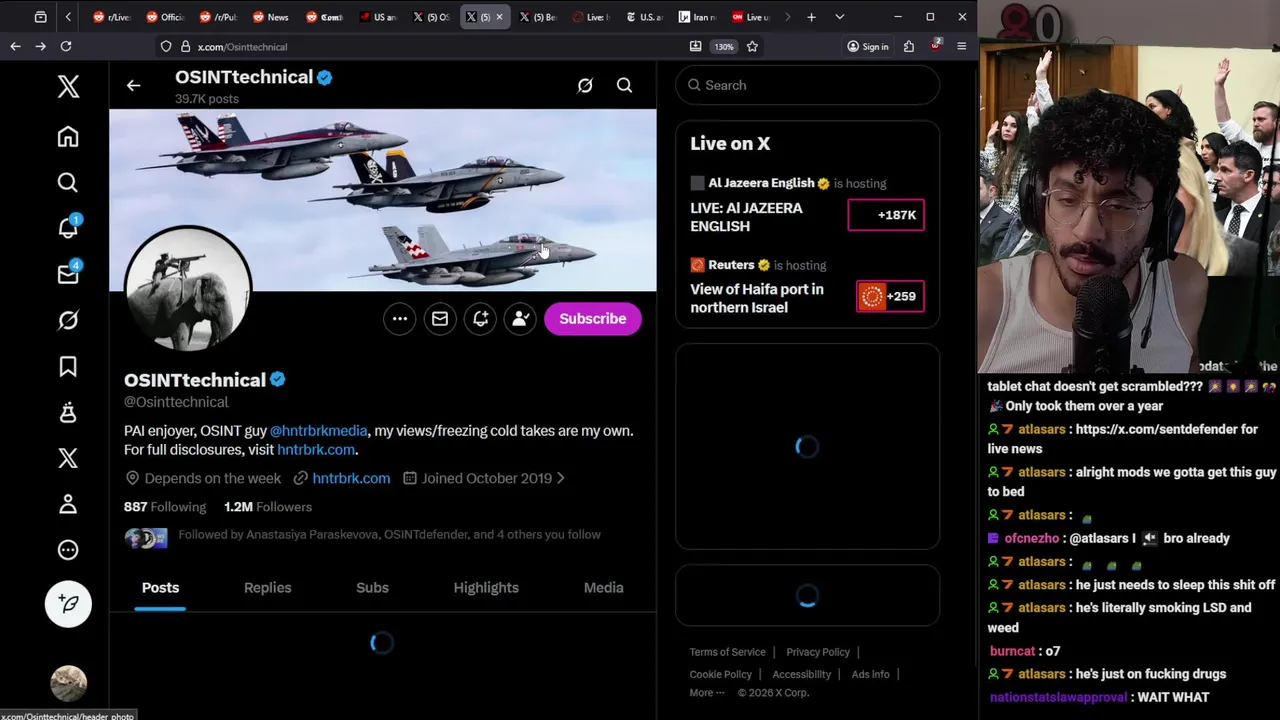The image size is (1280, 720).
Task: Switch to Replies tab
Action: (268, 588)
